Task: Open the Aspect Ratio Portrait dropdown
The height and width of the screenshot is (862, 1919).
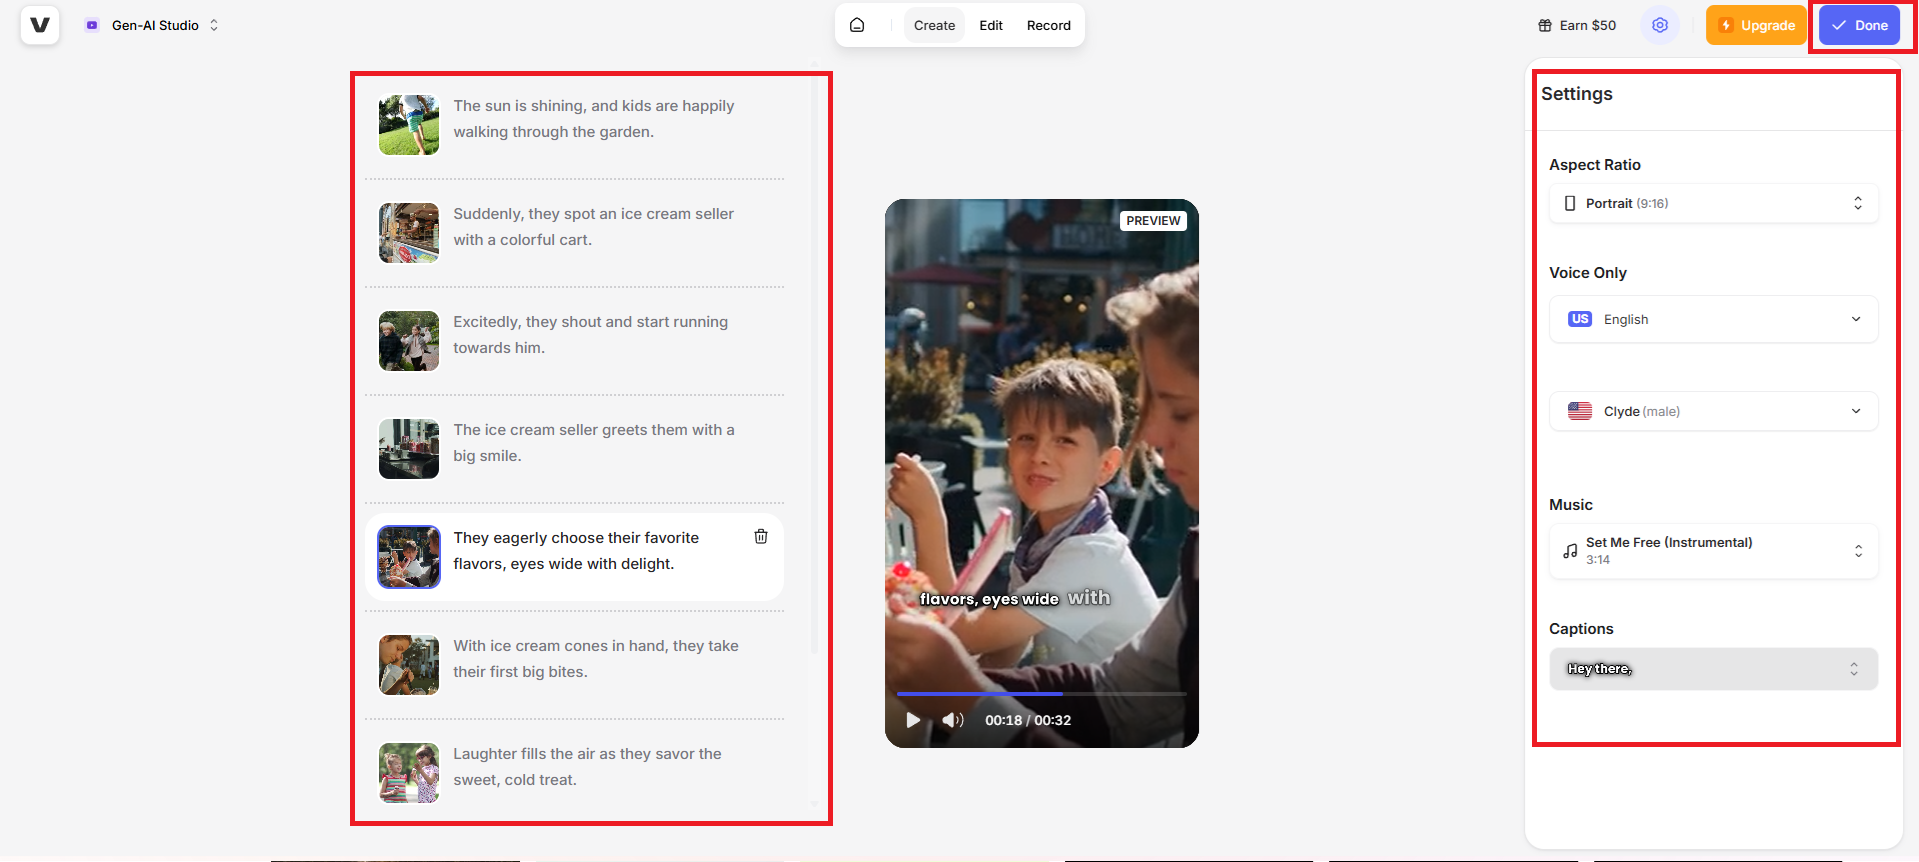Action: click(1713, 203)
